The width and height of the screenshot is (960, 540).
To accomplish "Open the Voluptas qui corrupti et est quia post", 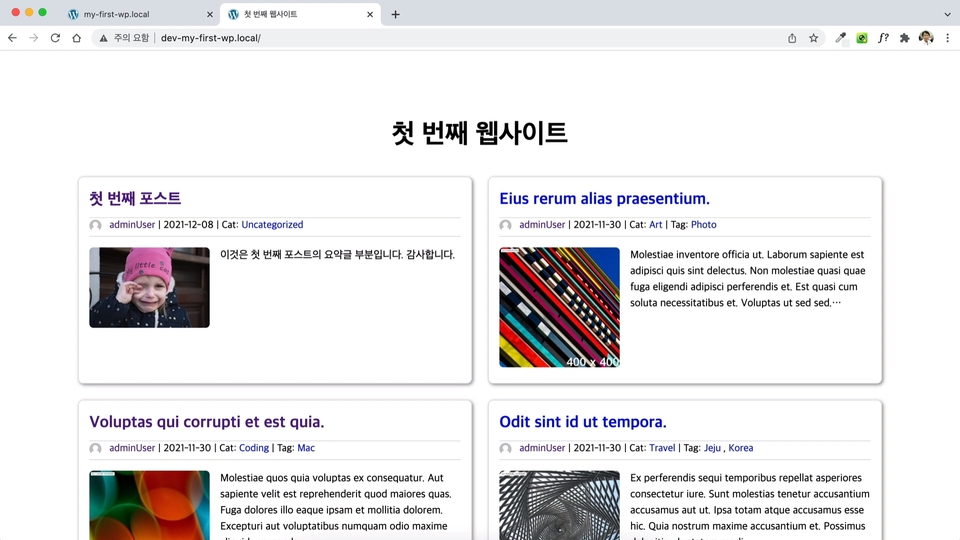I will (x=206, y=422).
